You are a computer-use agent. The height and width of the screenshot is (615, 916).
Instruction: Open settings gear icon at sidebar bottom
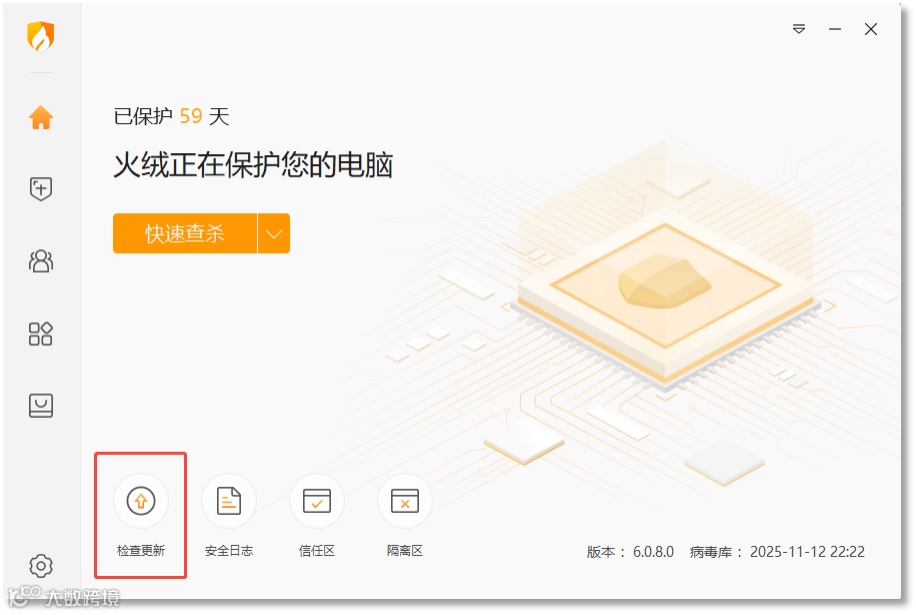pos(41,565)
